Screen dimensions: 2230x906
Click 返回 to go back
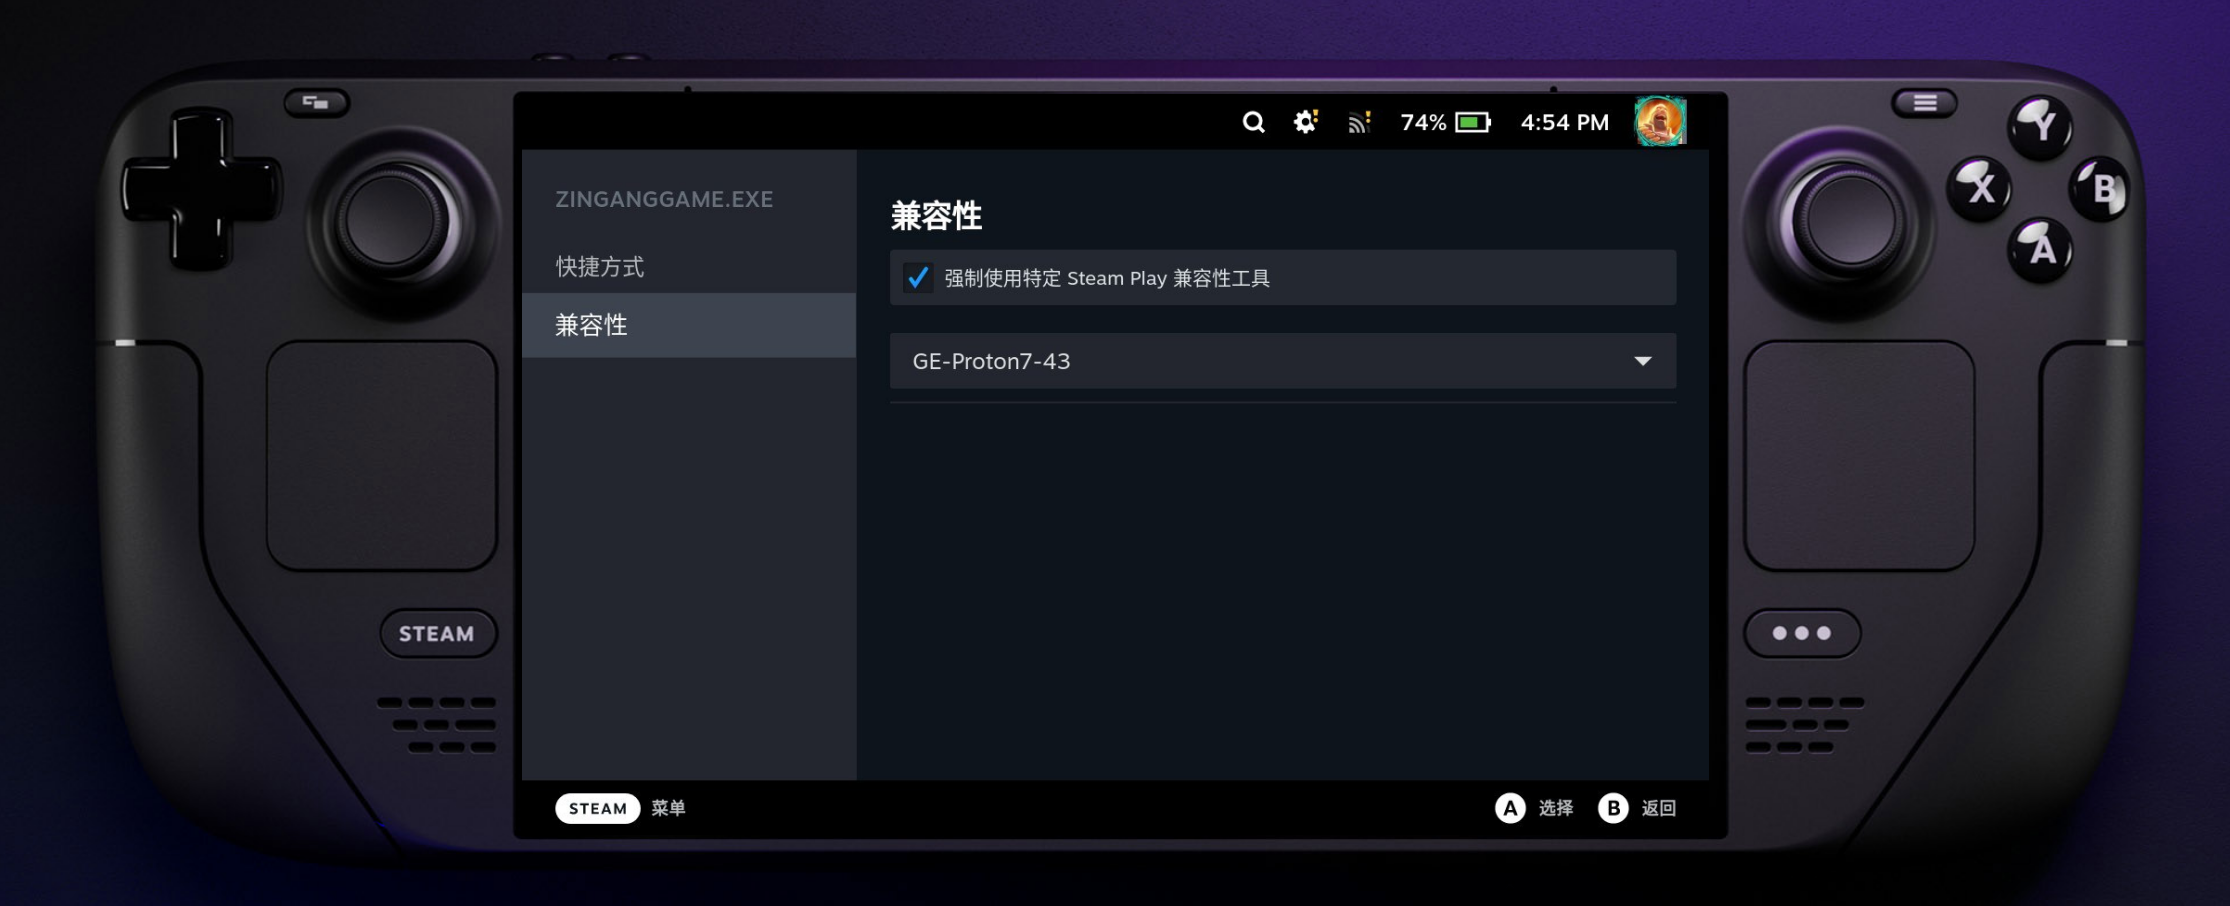point(1658,808)
